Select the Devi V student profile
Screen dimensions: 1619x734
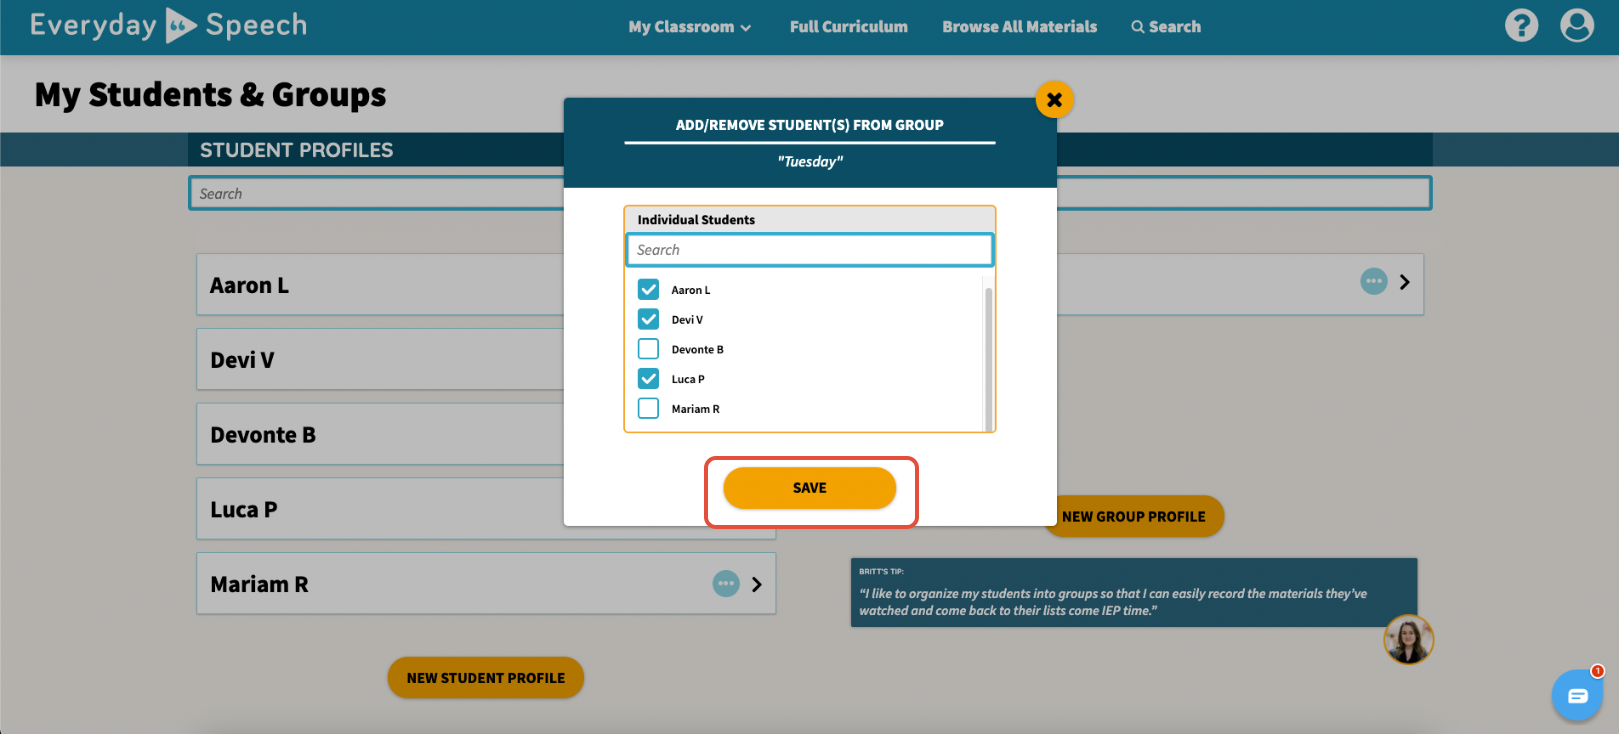[486, 360]
